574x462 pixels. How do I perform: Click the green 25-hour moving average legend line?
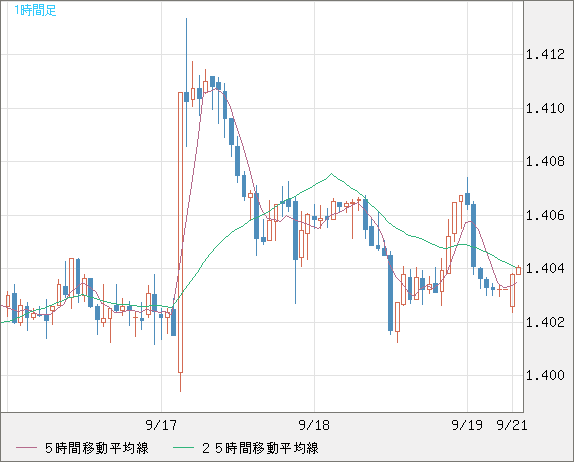tap(183, 448)
